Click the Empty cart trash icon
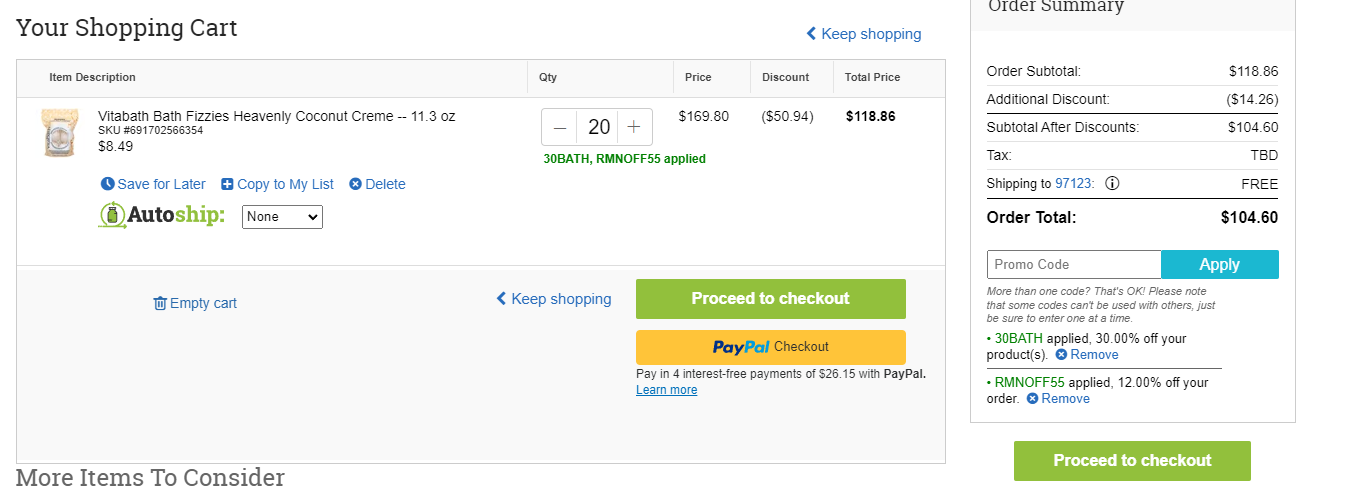Screen dimensions: 1351x494 (160, 303)
